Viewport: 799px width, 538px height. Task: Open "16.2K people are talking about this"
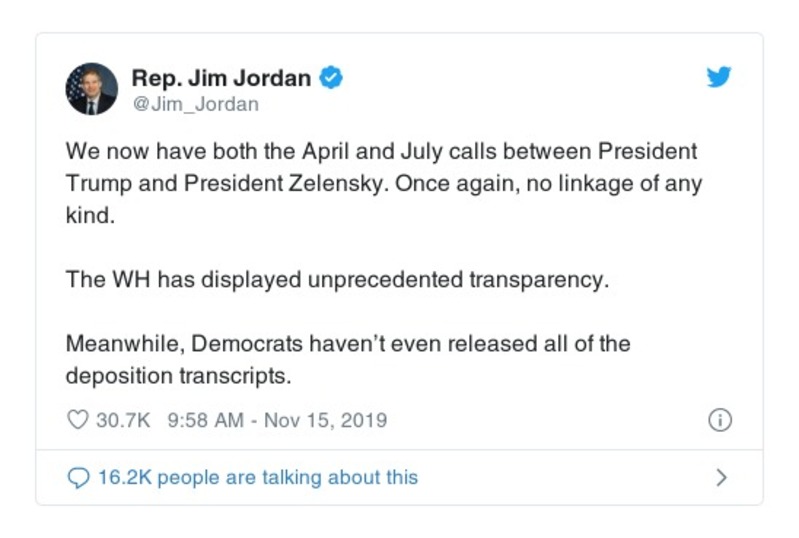tap(257, 478)
